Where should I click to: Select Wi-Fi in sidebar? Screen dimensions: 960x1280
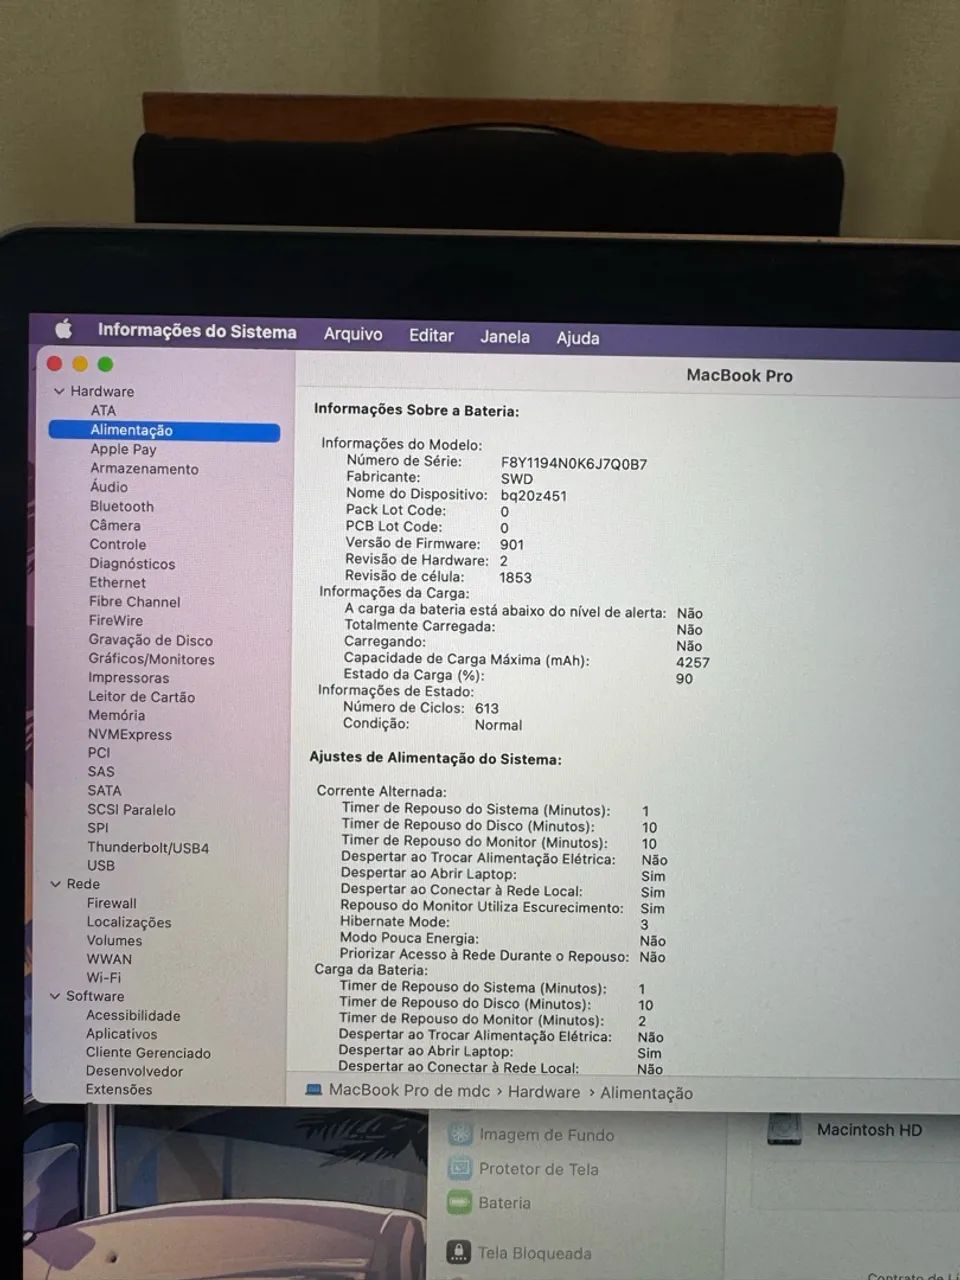click(x=103, y=977)
